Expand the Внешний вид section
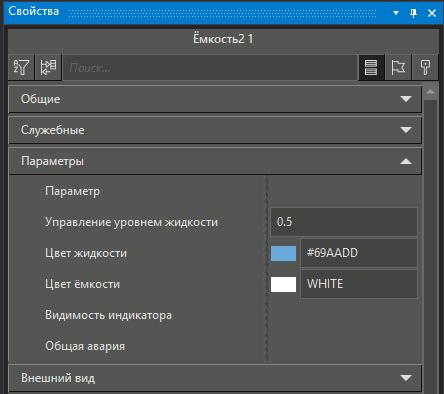Viewport: 444px width, 394px height. click(215, 378)
